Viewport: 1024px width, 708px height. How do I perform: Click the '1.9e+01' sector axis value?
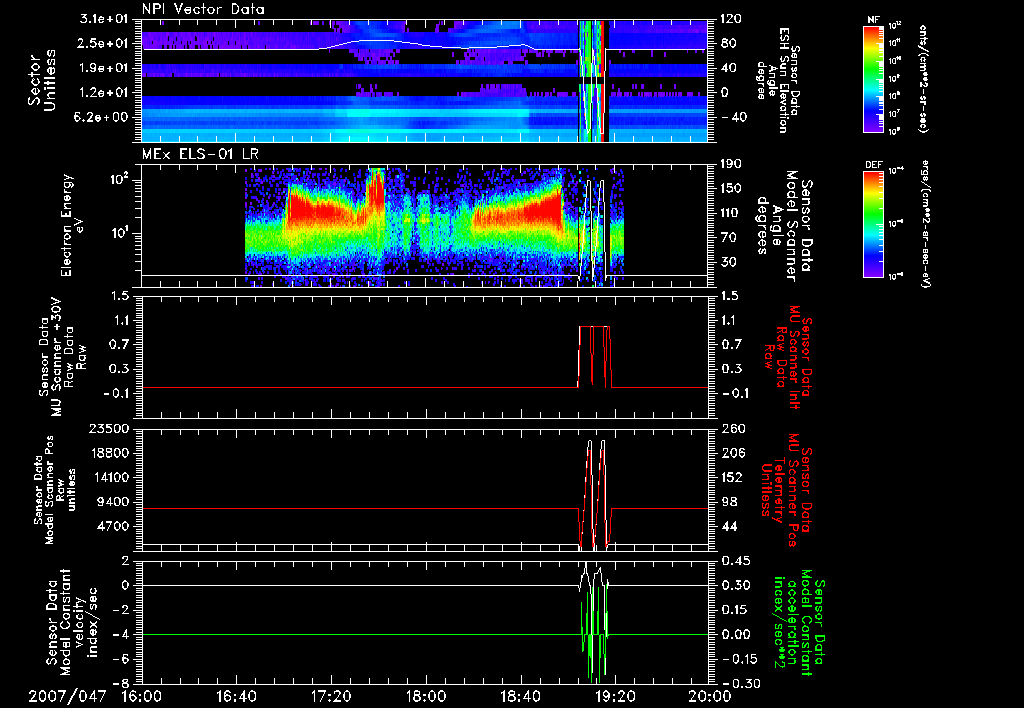104,68
